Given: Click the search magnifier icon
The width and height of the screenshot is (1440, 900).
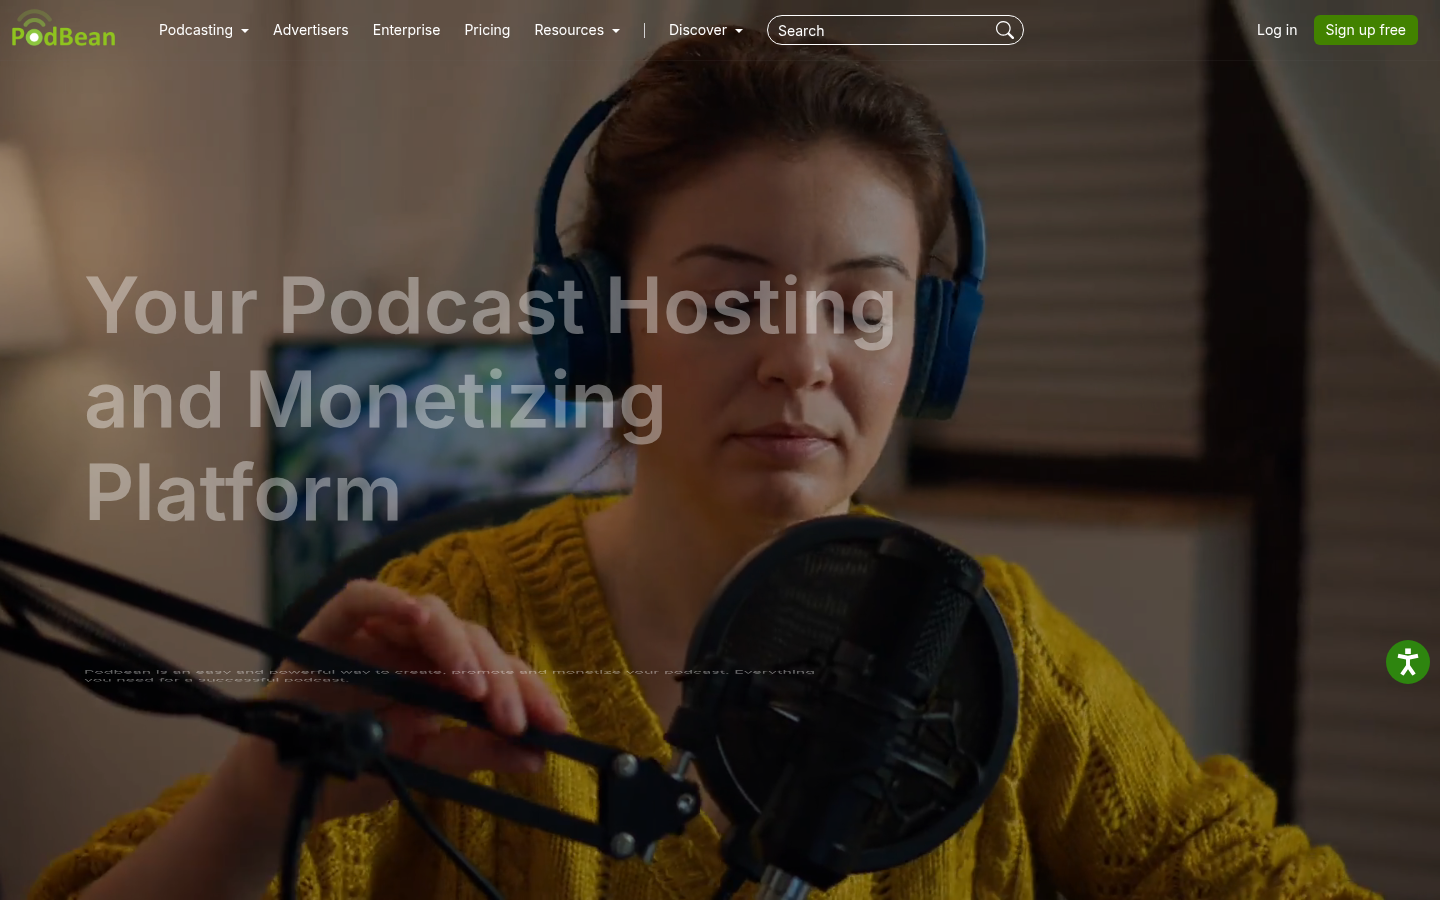Looking at the screenshot, I should pos(1005,30).
